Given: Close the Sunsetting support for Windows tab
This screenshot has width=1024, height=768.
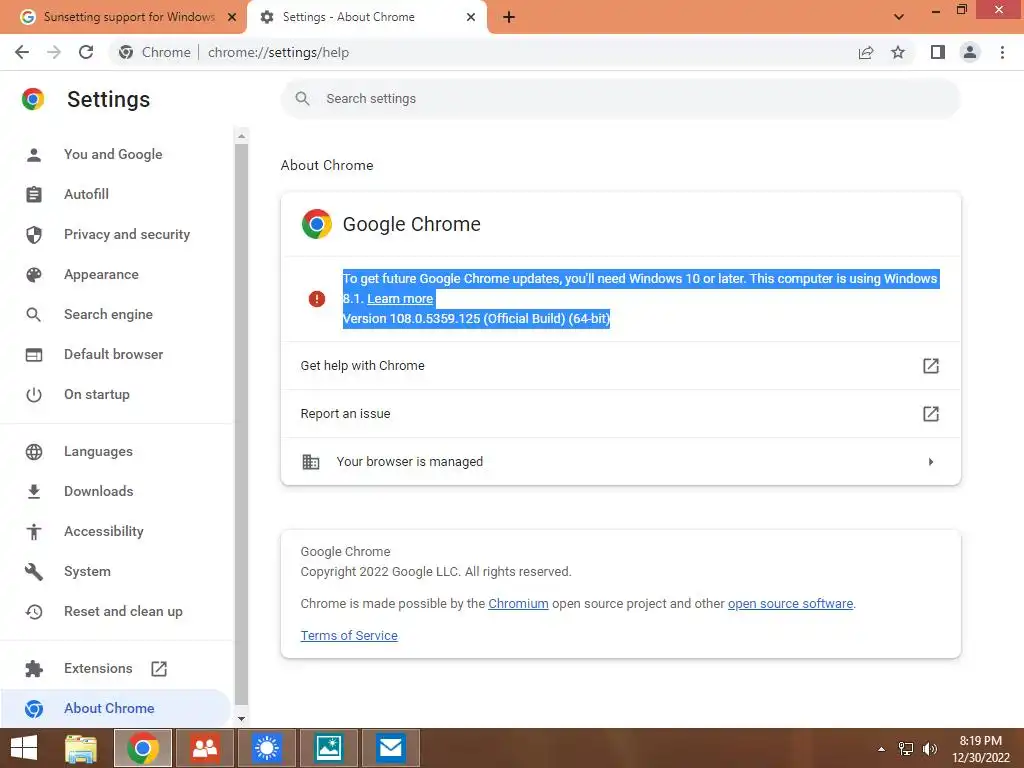Looking at the screenshot, I should coord(232,17).
